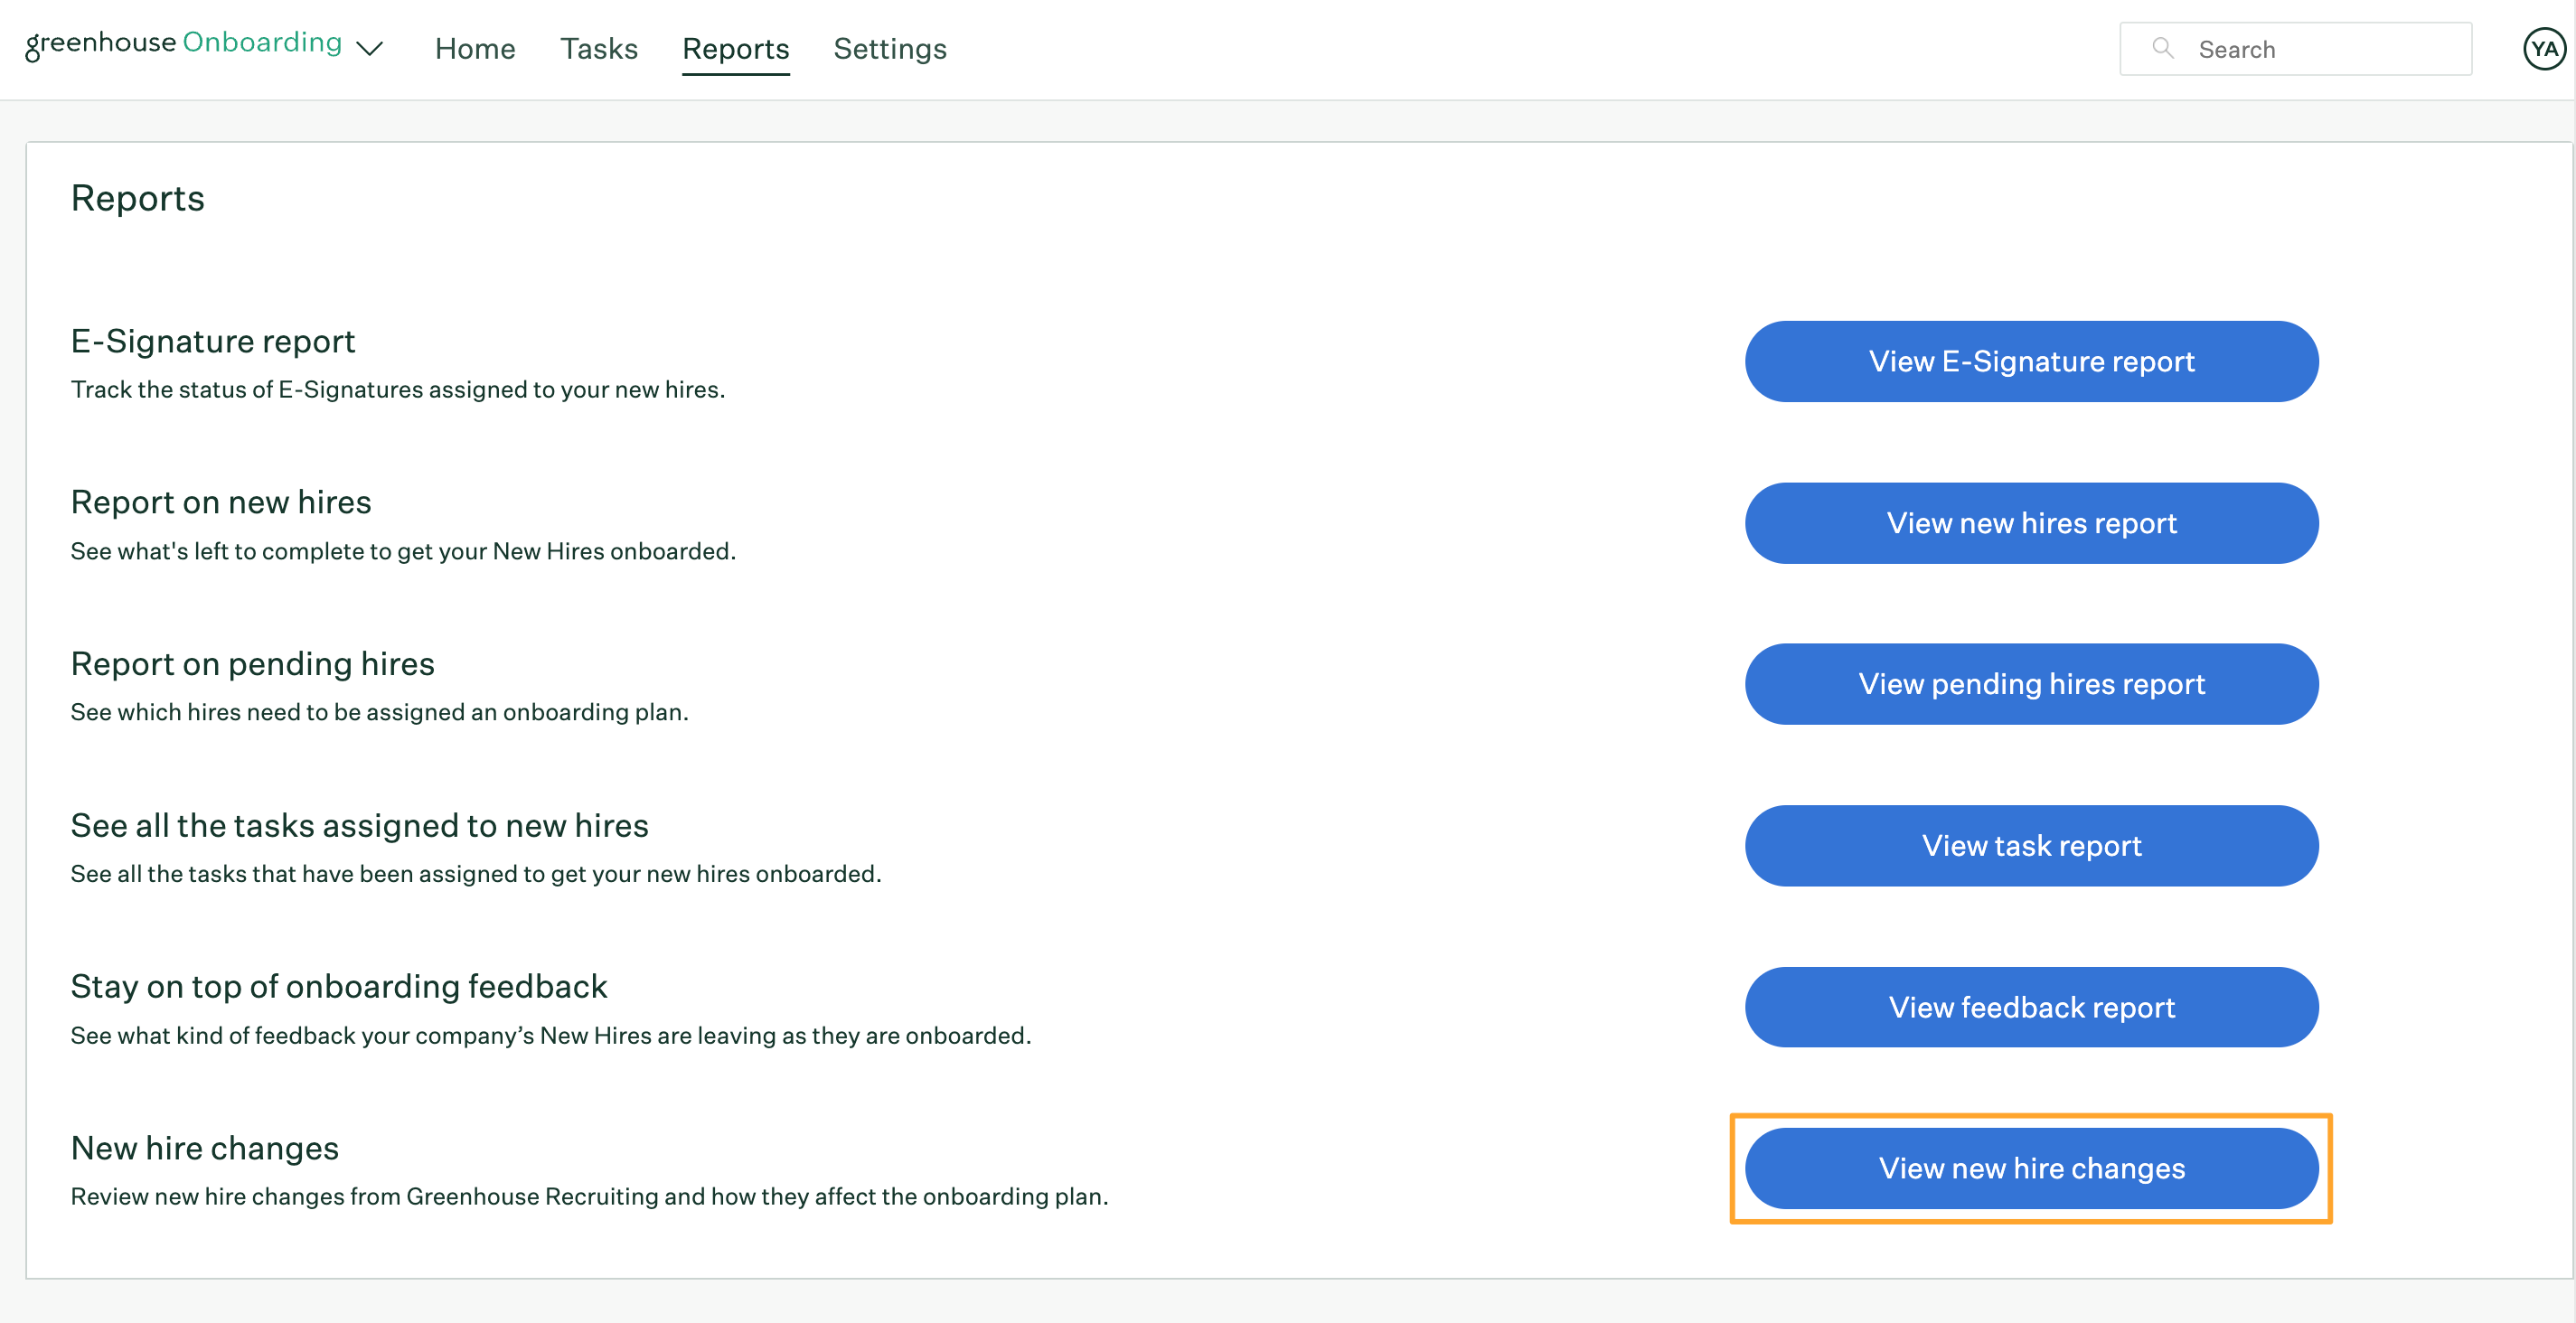Select the Home menu item
This screenshot has width=2576, height=1323.
(x=474, y=47)
